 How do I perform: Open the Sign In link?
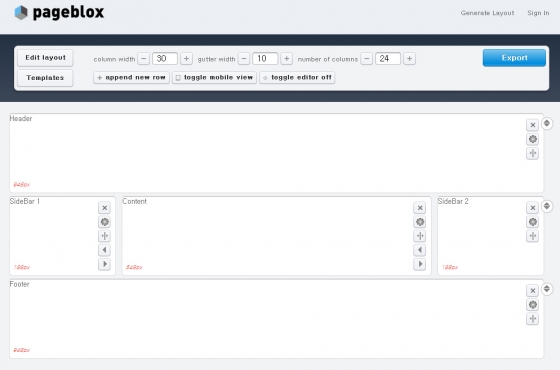click(538, 13)
